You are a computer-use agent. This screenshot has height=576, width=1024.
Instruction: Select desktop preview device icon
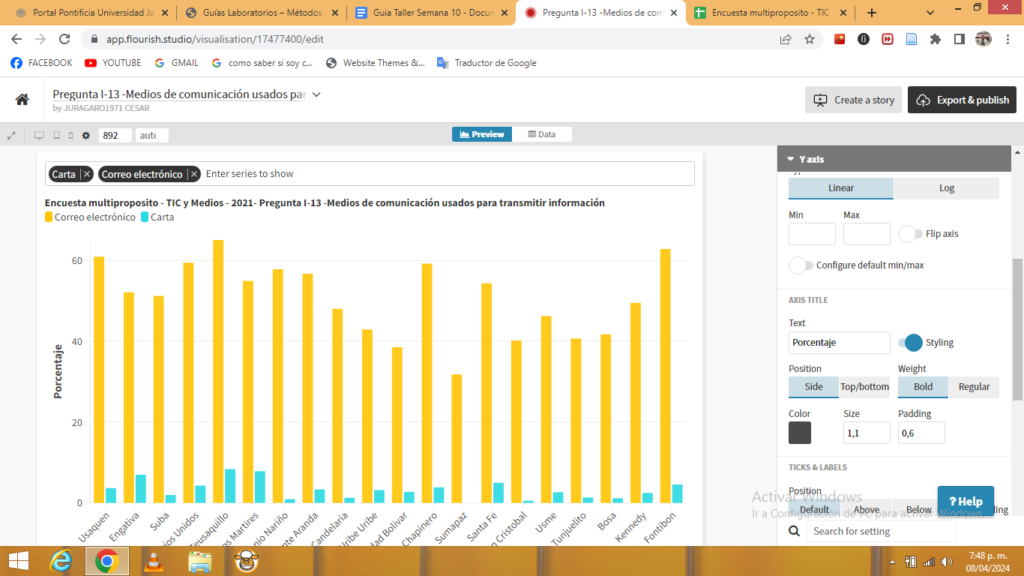coord(39,135)
